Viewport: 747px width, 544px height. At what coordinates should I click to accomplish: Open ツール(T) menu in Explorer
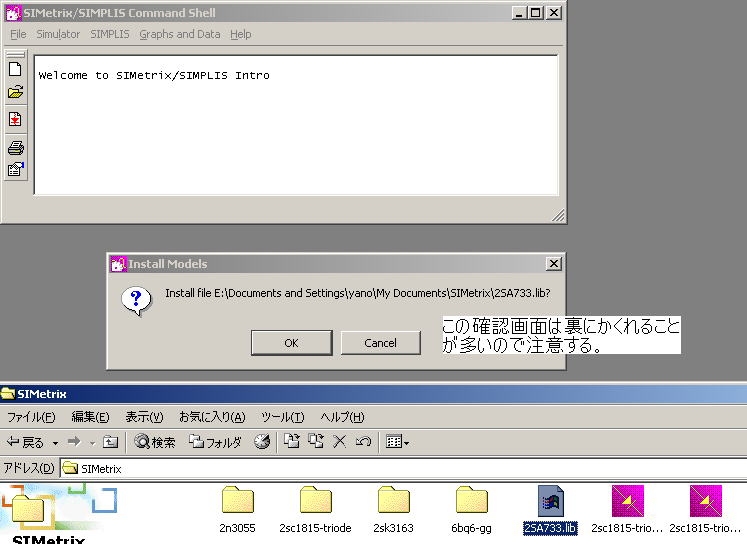pyautogui.click(x=283, y=417)
